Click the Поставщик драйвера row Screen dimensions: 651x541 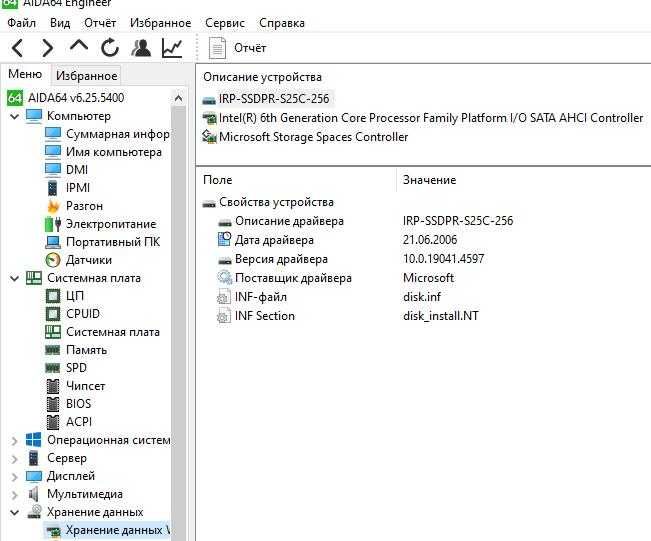click(x=293, y=278)
